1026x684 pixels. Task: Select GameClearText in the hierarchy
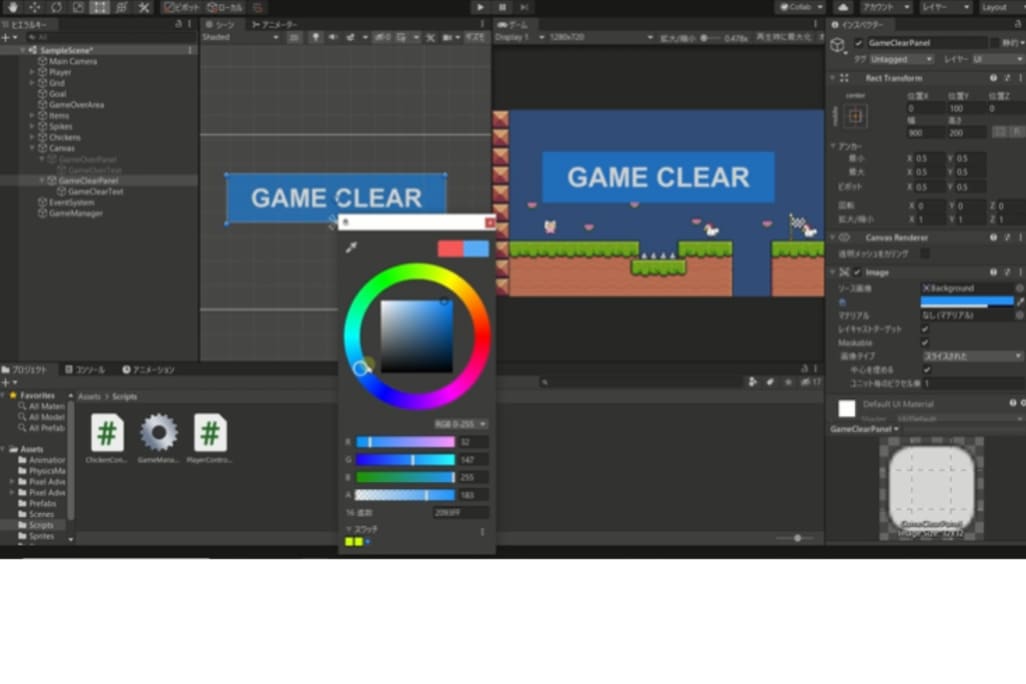[x=95, y=191]
